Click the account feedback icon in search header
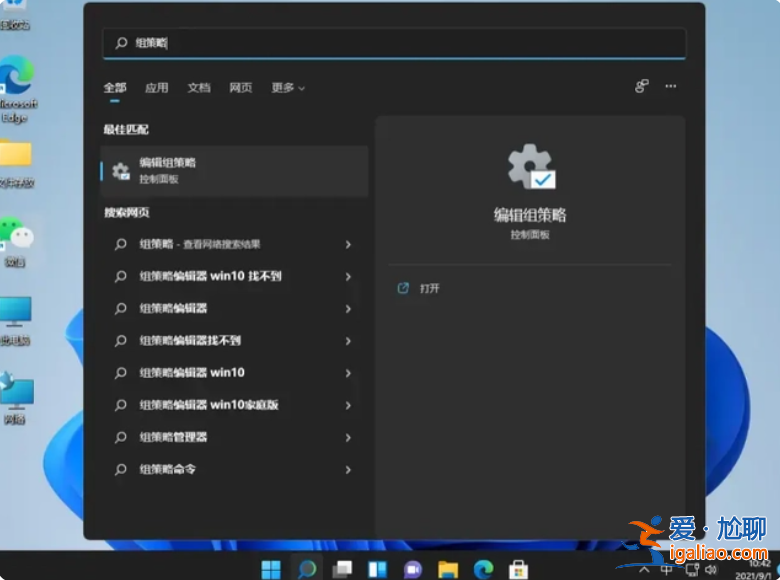Screen dimensions: 780x580 coord(642,86)
